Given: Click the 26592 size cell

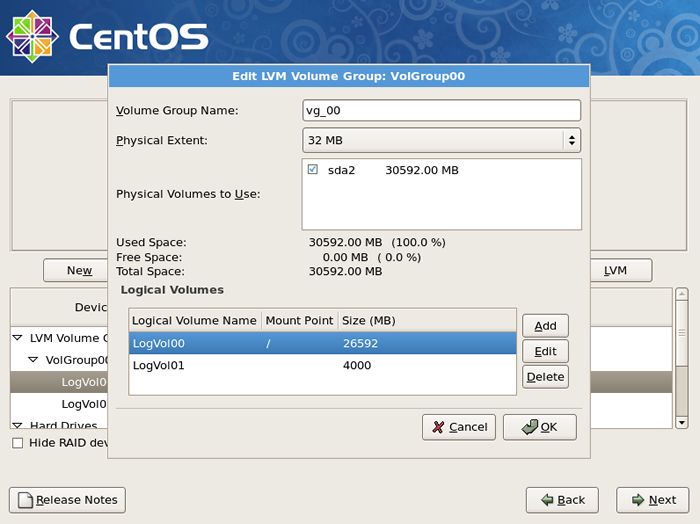Looking at the screenshot, I should 360,343.
